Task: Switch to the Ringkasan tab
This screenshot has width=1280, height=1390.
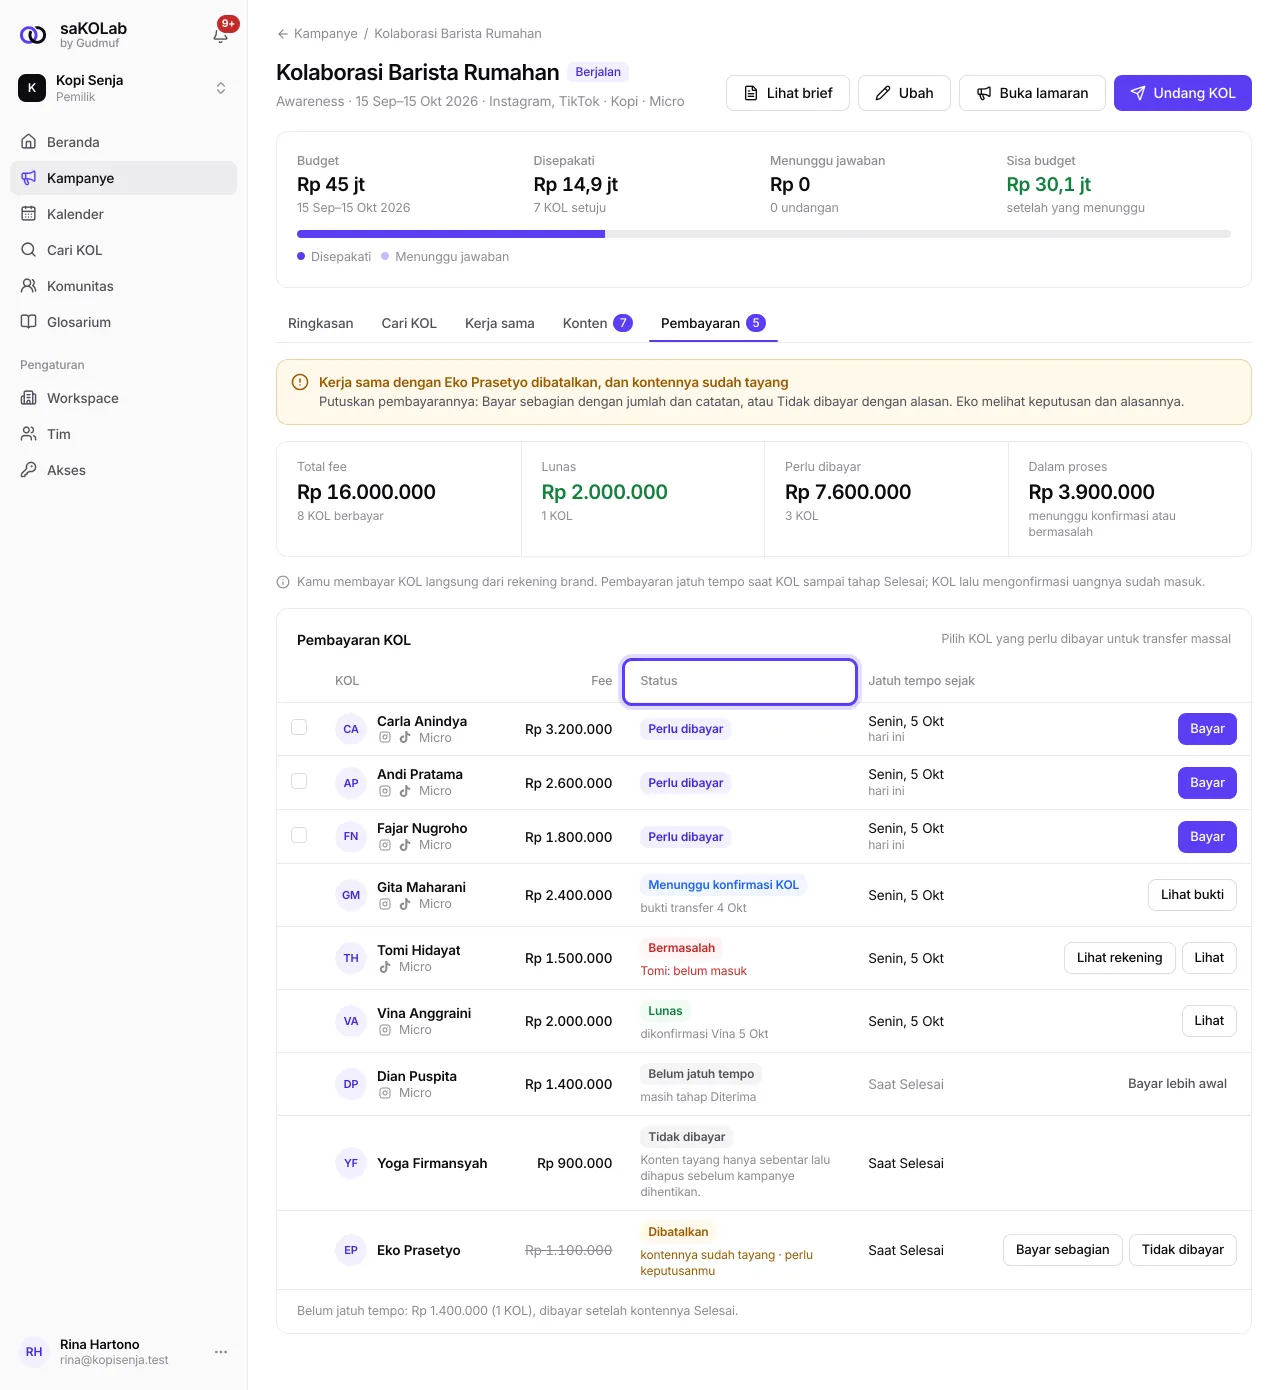Action: point(321,323)
